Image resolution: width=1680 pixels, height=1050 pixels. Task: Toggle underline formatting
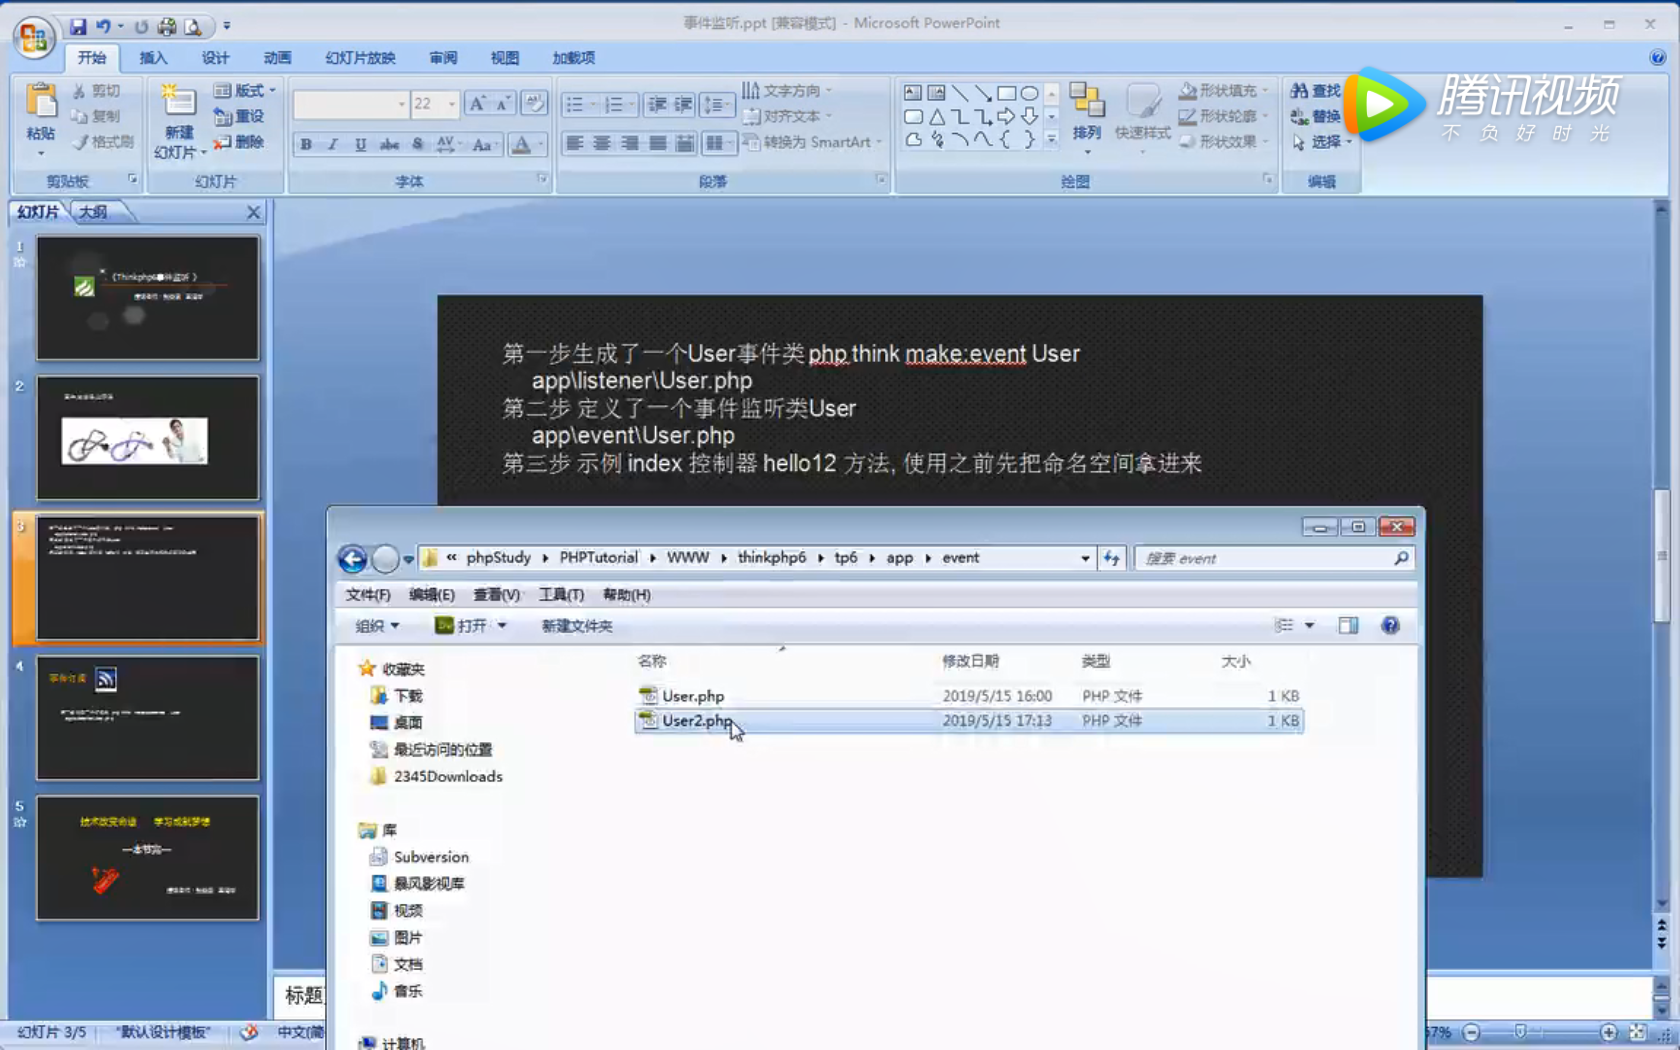point(360,145)
